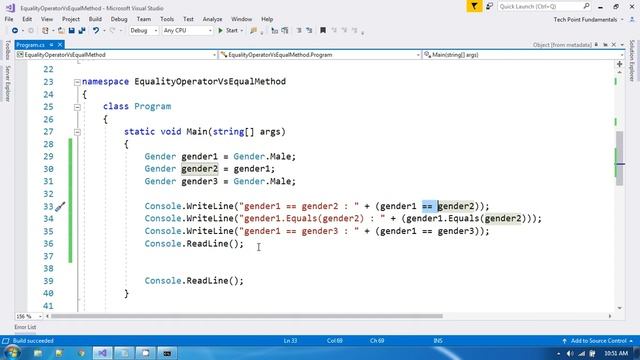
Task: Click the Build succeeded status text
Action: click(x=33, y=340)
